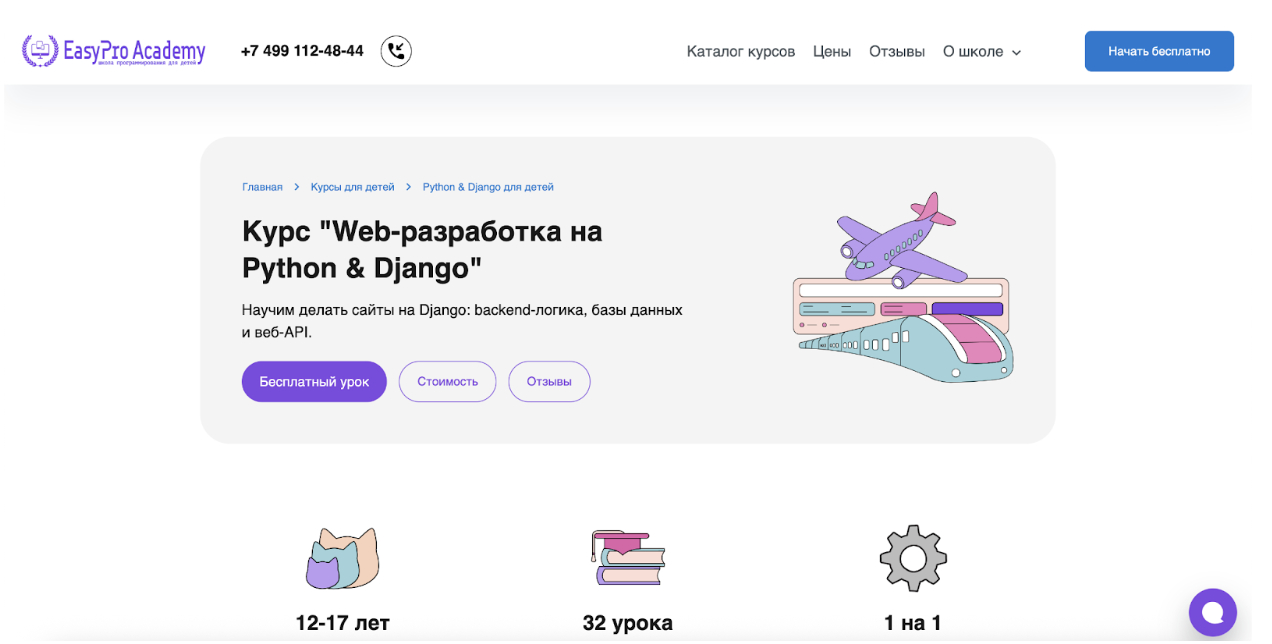Click the arrow beside О школе
The height and width of the screenshot is (644, 1272).
point(1017,52)
